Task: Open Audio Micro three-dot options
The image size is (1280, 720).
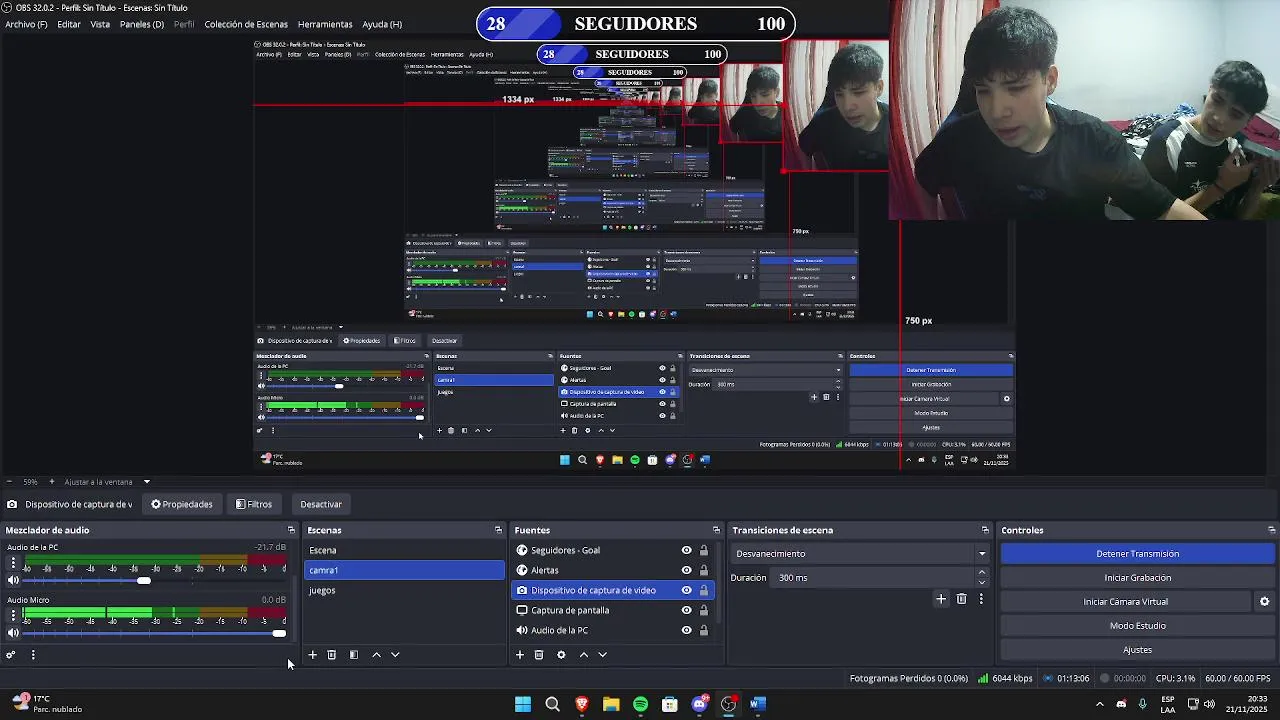Action: [13, 615]
